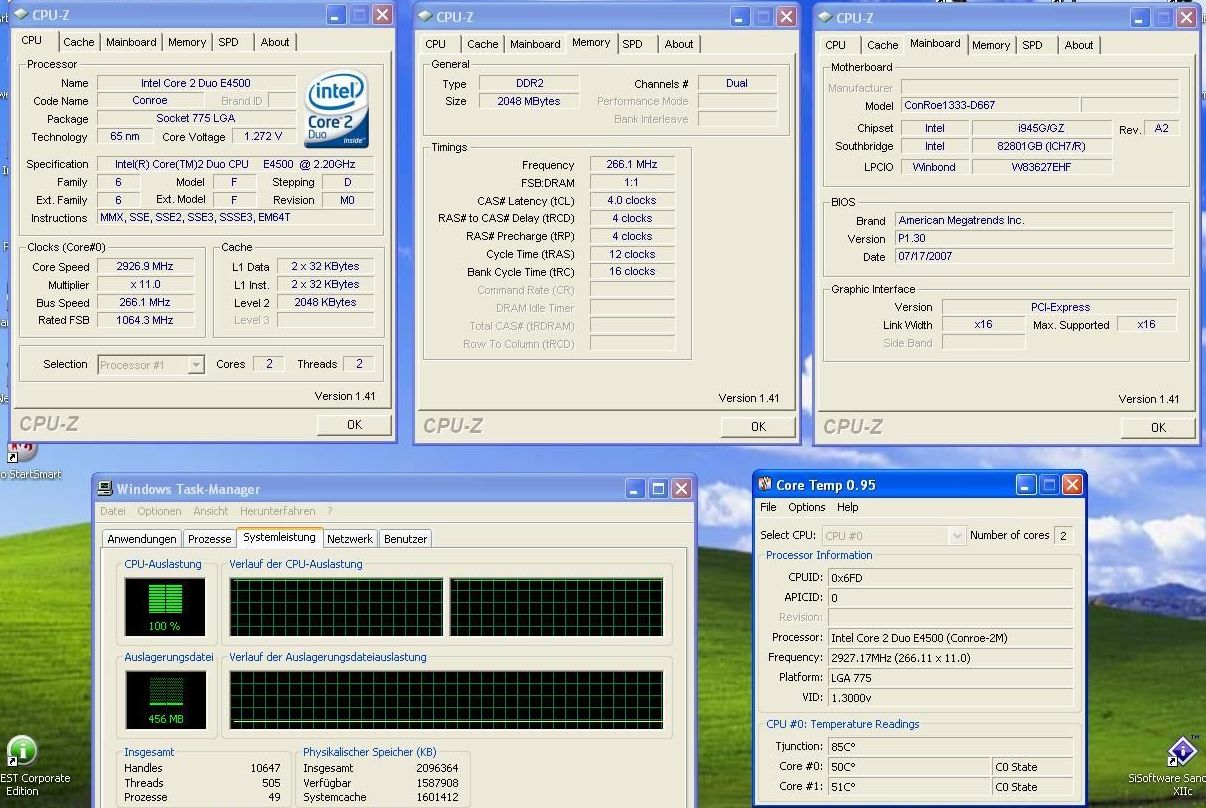Open Options menu in Core Temp
The height and width of the screenshot is (808, 1206).
[807, 507]
